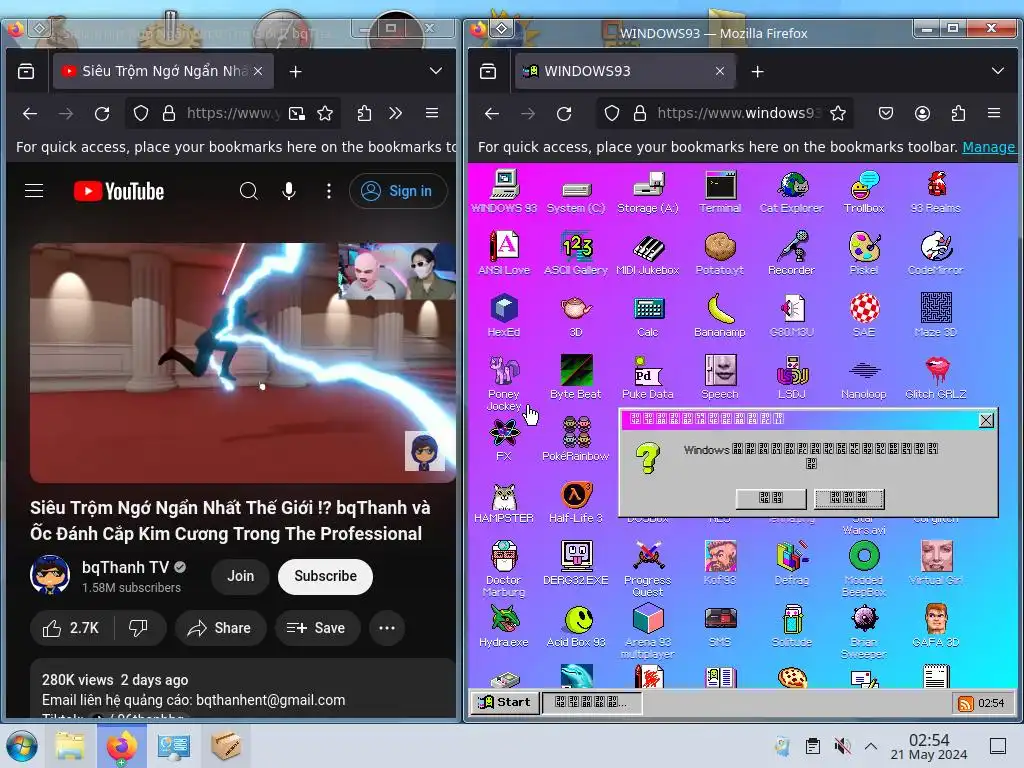This screenshot has height=768, width=1024.
Task: Select the WINDOWS93 browser tab
Action: point(626,71)
